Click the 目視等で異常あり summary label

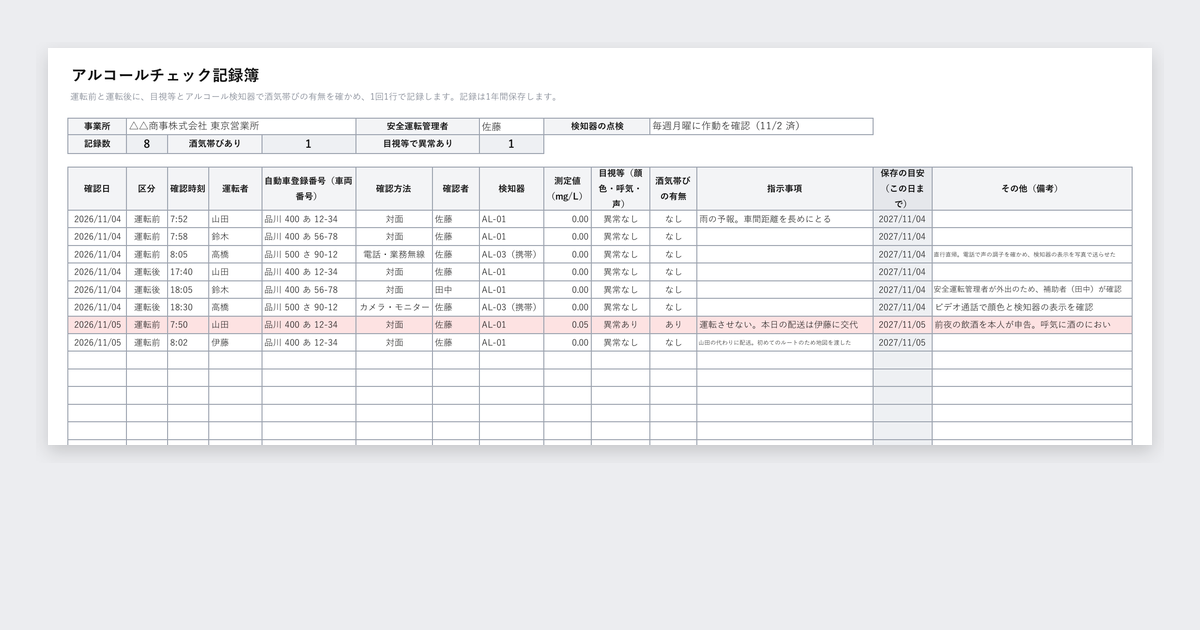(x=418, y=144)
